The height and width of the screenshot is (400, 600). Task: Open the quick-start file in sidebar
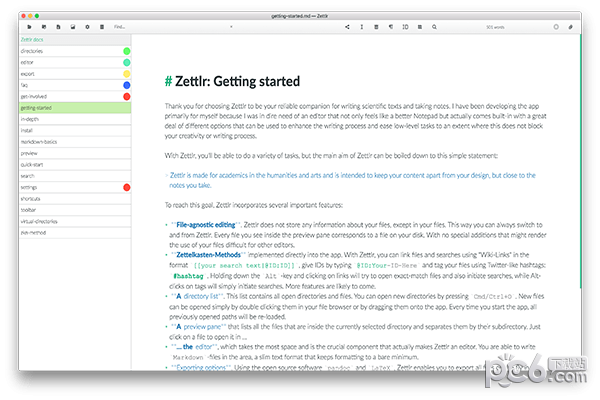pyautogui.click(x=75, y=165)
